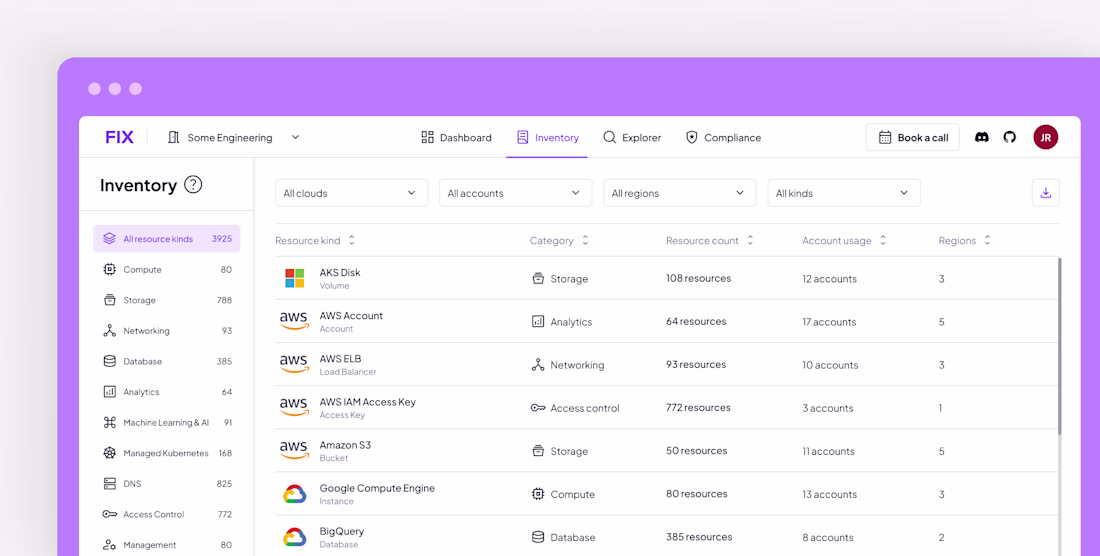Screen dimensions: 1100x556
Task: Click the 385 resources cell
Action: (x=699, y=537)
